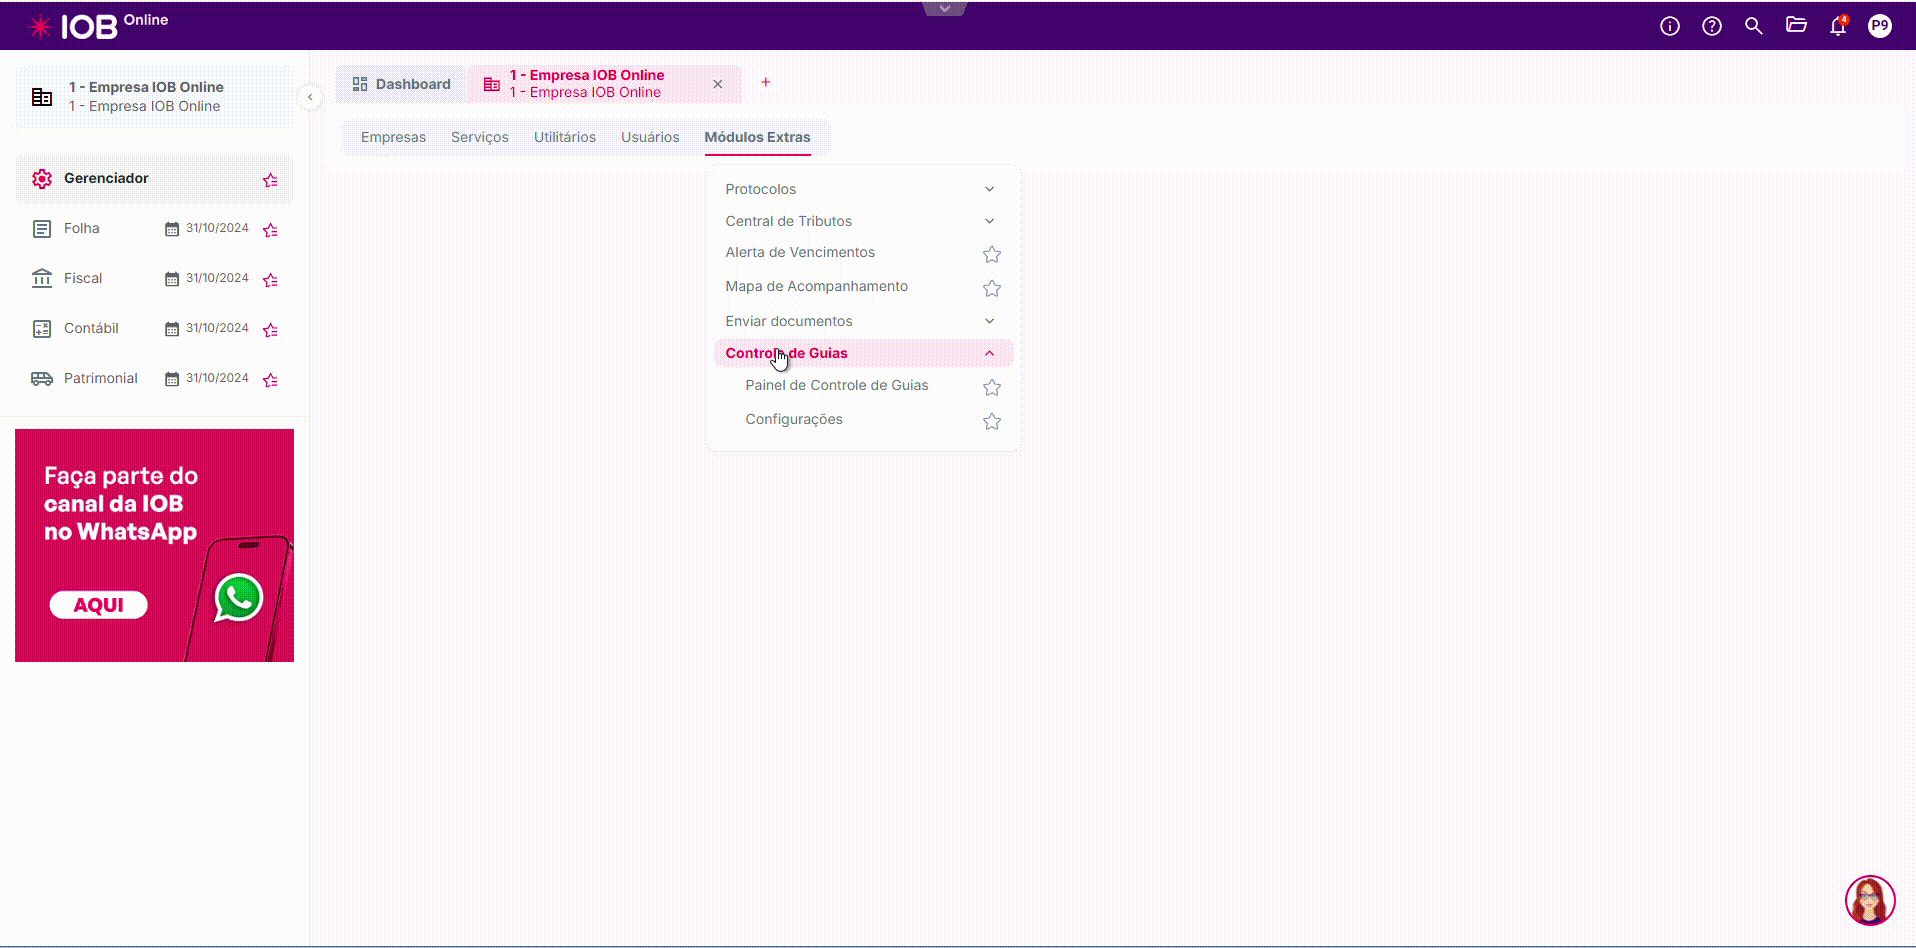Screen dimensions: 1916x948
Task: Click AQUI button on WhatsApp banner
Action: [x=99, y=605]
